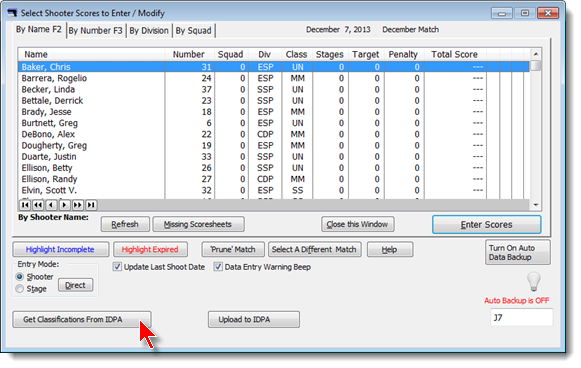Image resolution: width=581 pixels, height=368 pixels.
Task: Select the Shooter entry mode radio button
Action: (x=20, y=277)
